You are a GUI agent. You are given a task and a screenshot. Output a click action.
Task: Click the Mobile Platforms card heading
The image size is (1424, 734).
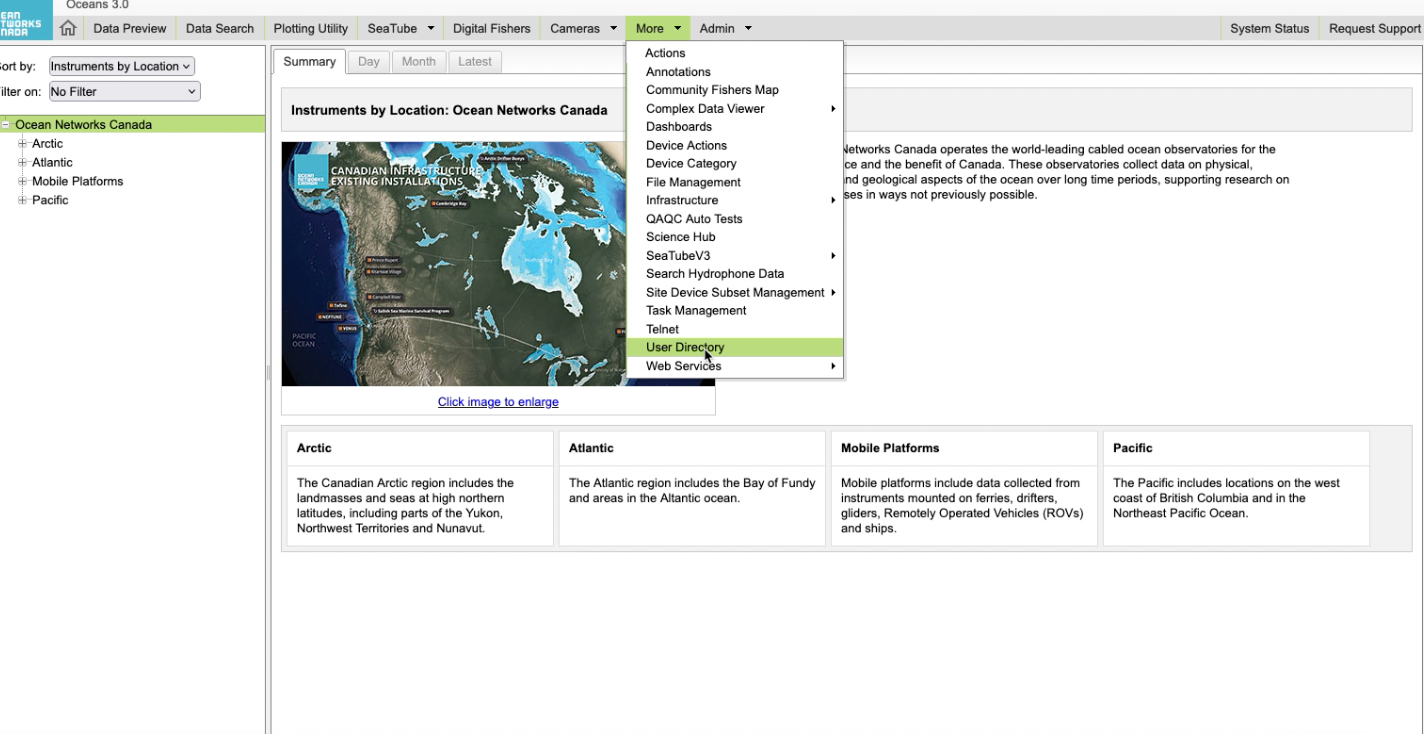890,448
